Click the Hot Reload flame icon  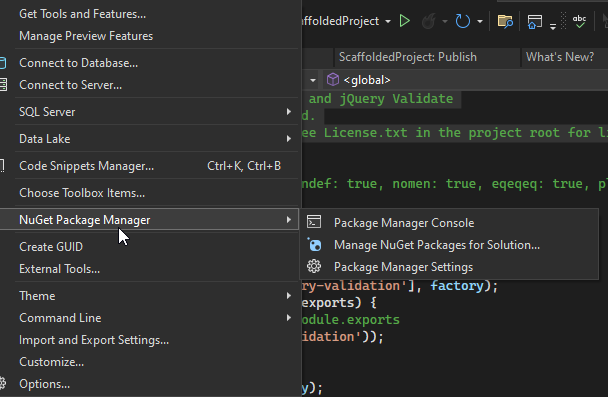pos(429,21)
